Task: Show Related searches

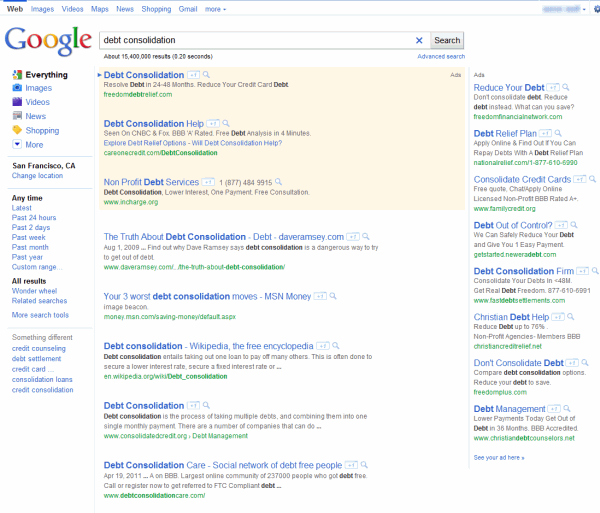Action: (39, 301)
